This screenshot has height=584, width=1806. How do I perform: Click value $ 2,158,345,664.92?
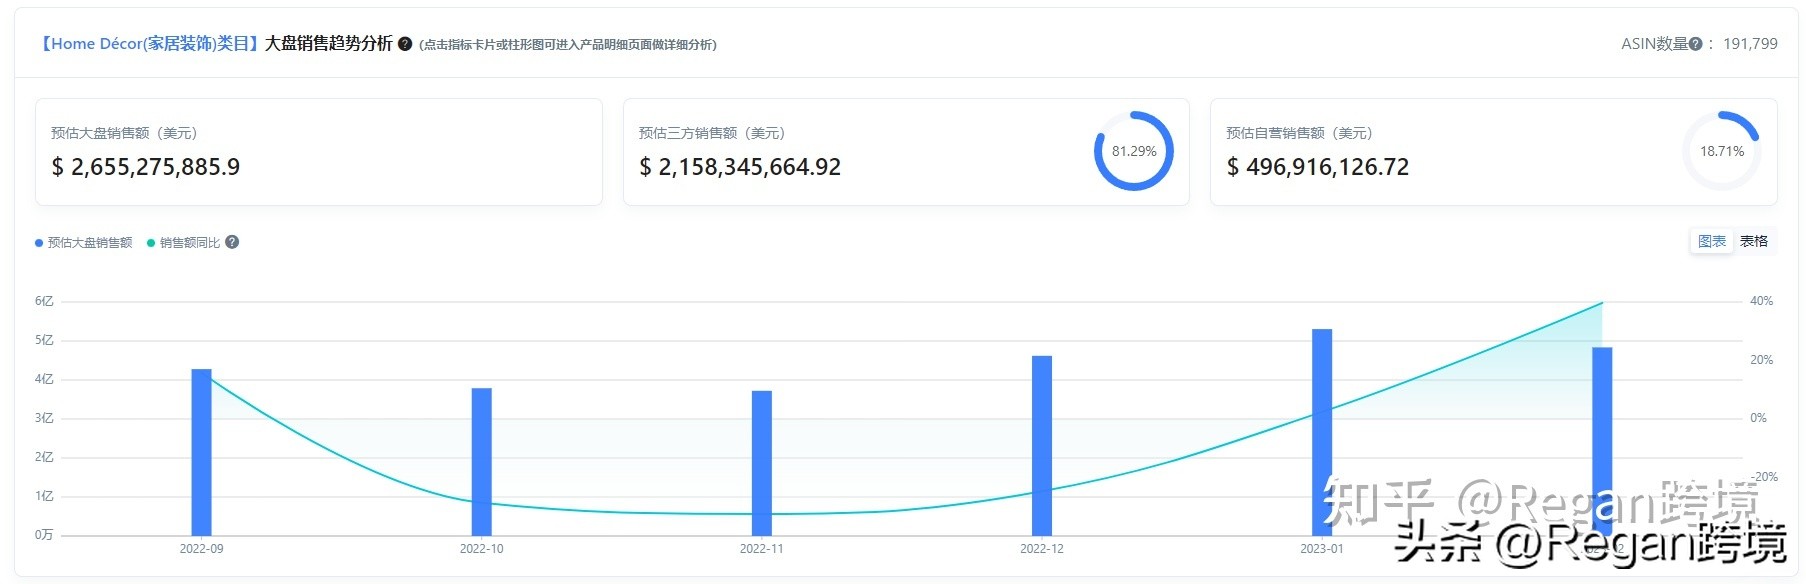click(740, 167)
